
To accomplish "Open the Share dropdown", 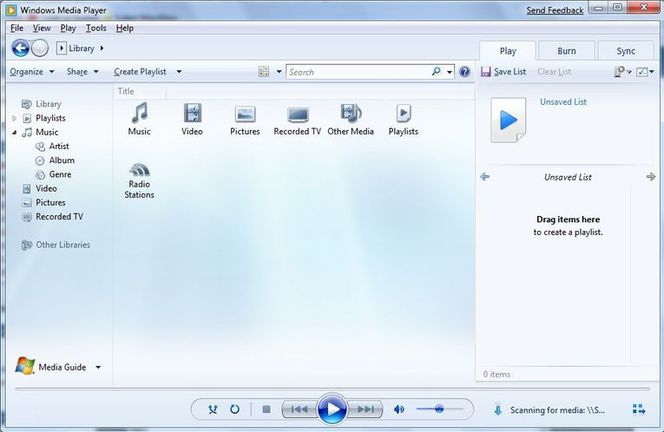I will pyautogui.click(x=83, y=72).
